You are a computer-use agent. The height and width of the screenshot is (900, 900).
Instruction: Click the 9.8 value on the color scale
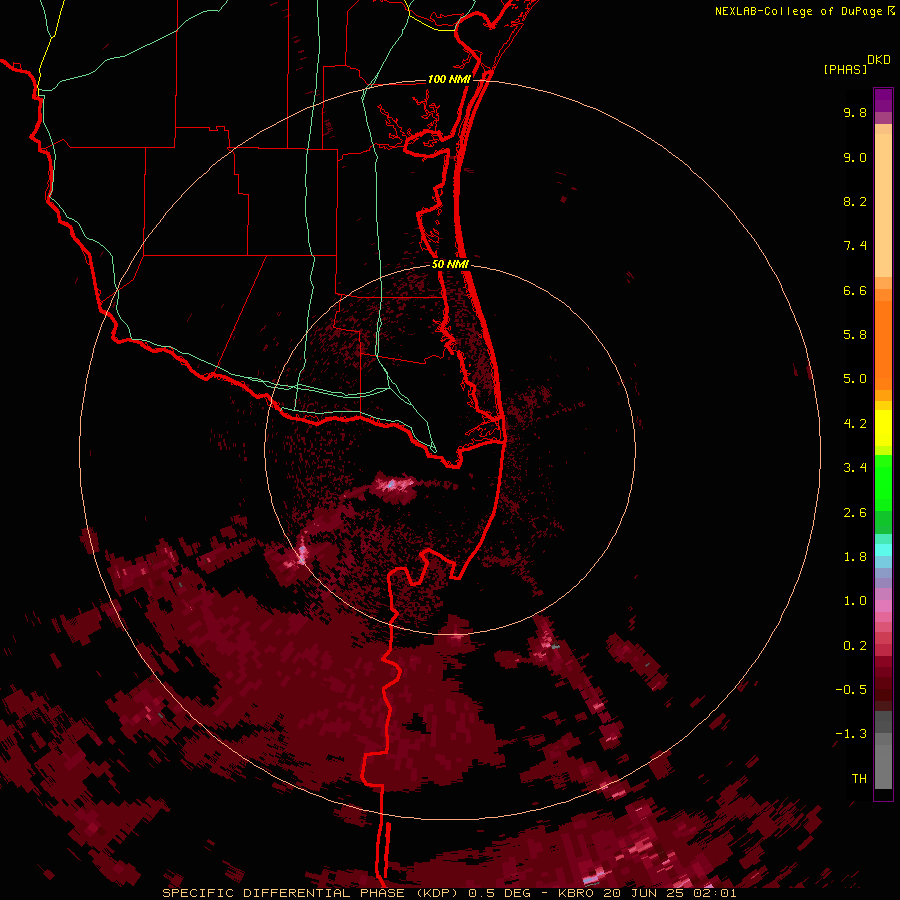(855, 112)
